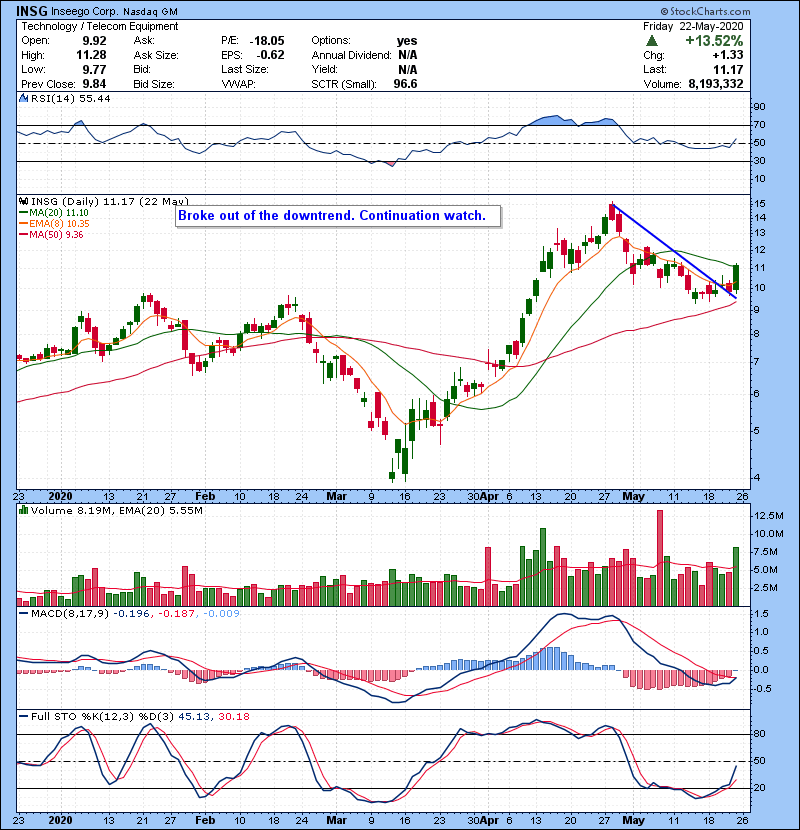Click the MA(50) 9.36 legend entry

(x=51, y=234)
